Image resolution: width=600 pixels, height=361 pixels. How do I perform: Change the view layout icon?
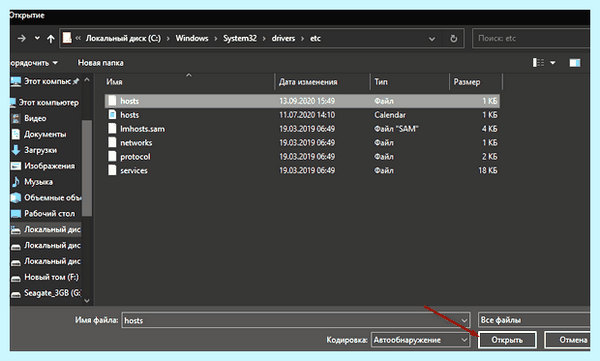[538, 62]
